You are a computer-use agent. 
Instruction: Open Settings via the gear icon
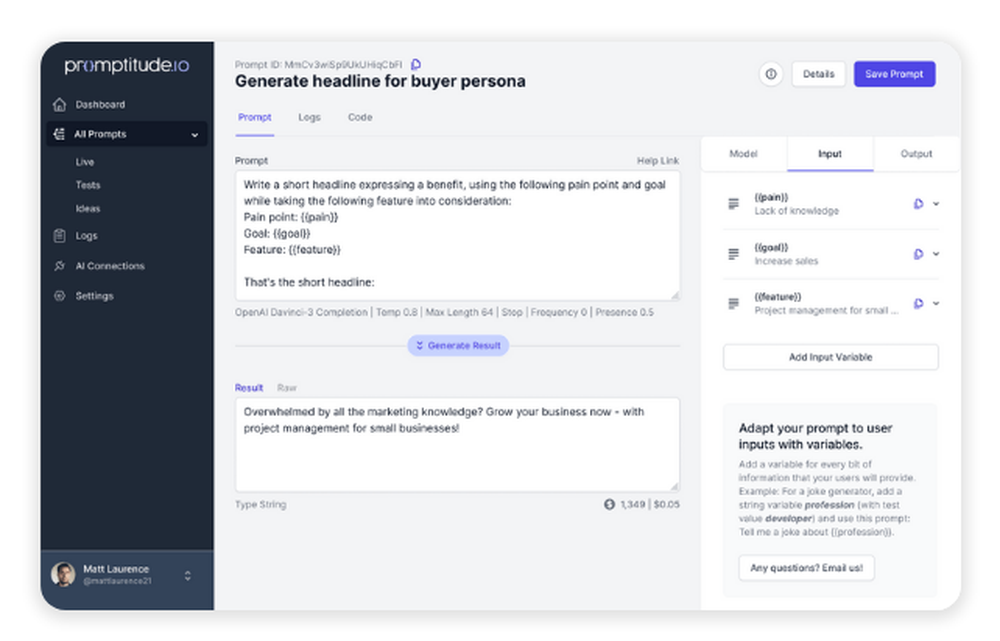coord(59,296)
